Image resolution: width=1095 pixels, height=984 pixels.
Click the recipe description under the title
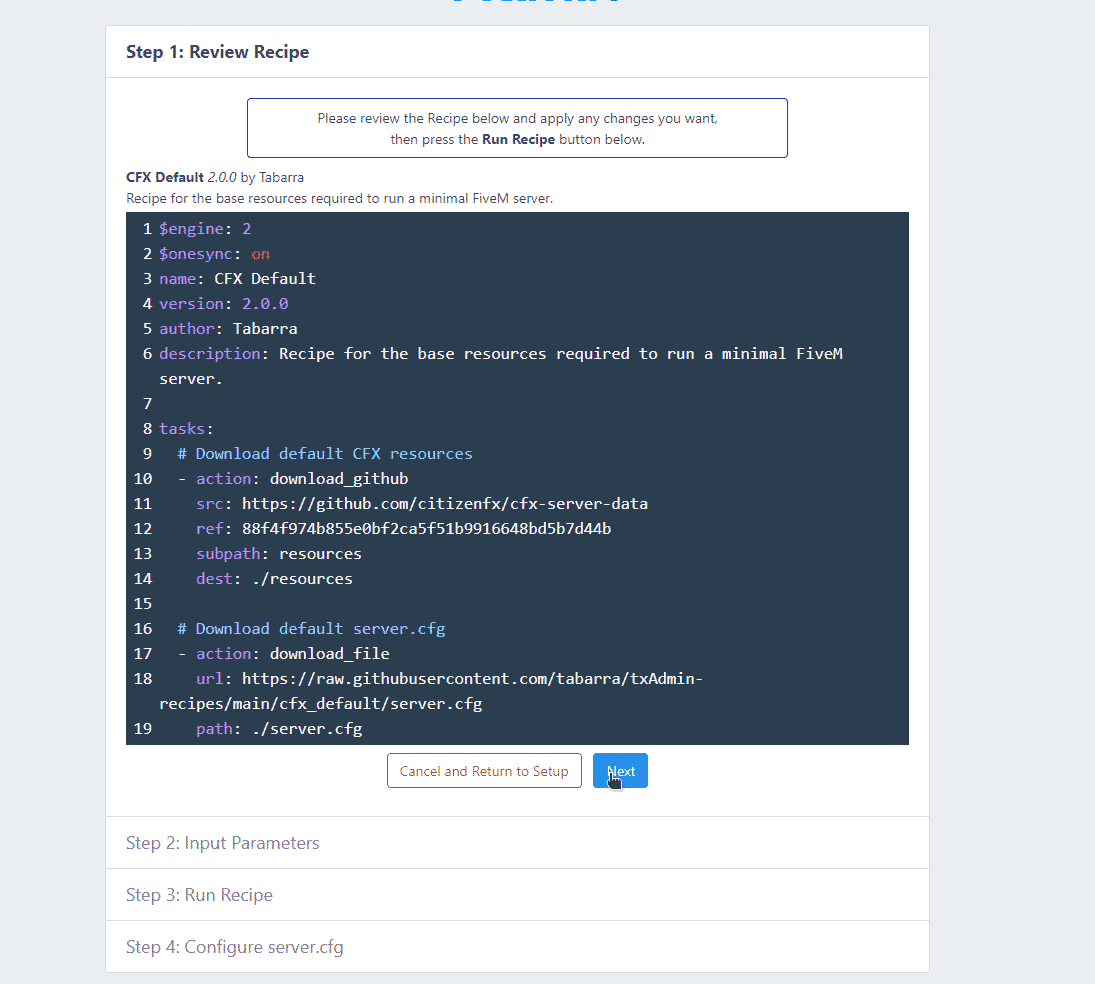pyautogui.click(x=339, y=198)
